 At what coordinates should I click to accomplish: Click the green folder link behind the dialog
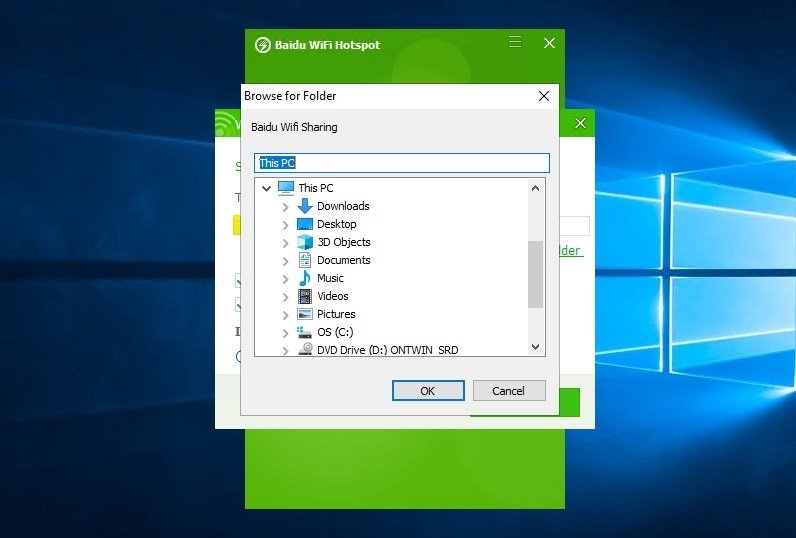(571, 250)
